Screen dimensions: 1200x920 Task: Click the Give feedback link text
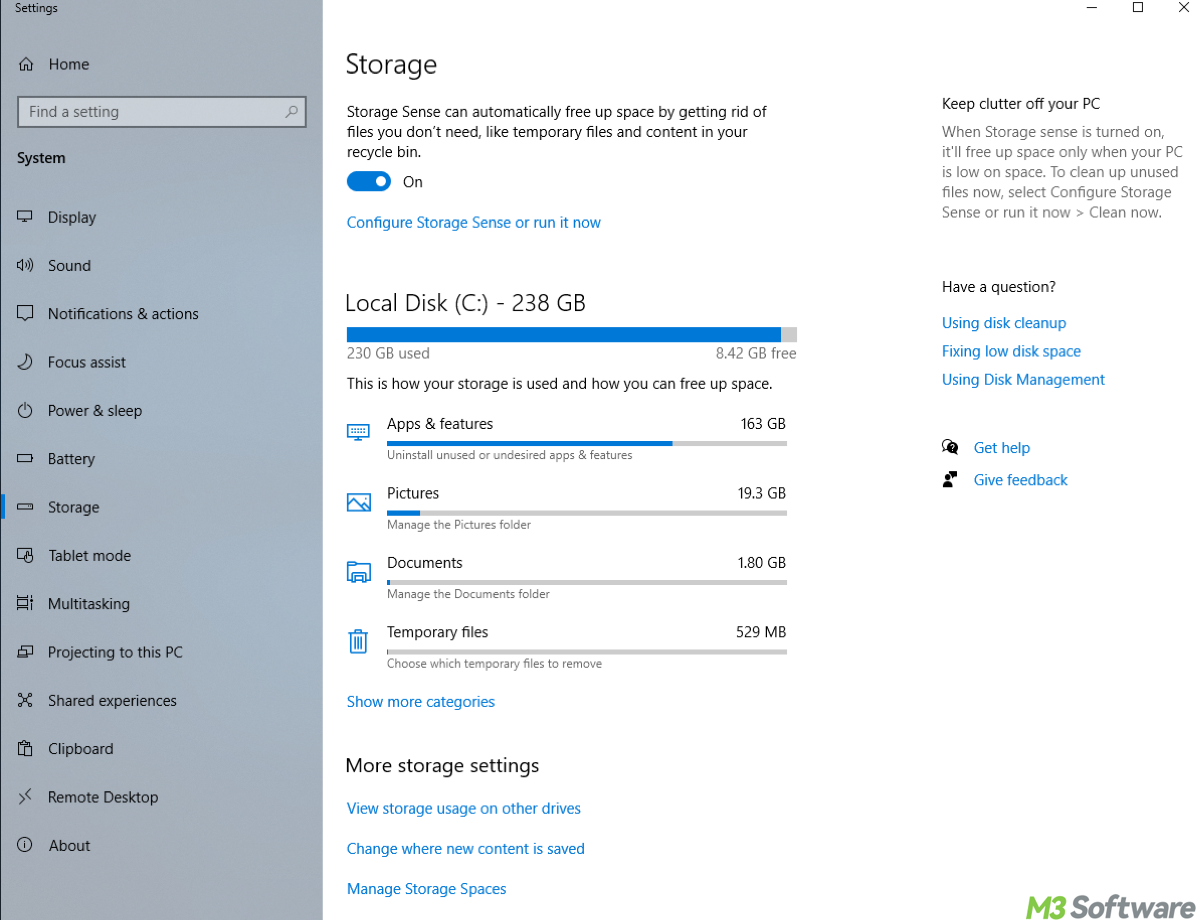pyautogui.click(x=1021, y=479)
